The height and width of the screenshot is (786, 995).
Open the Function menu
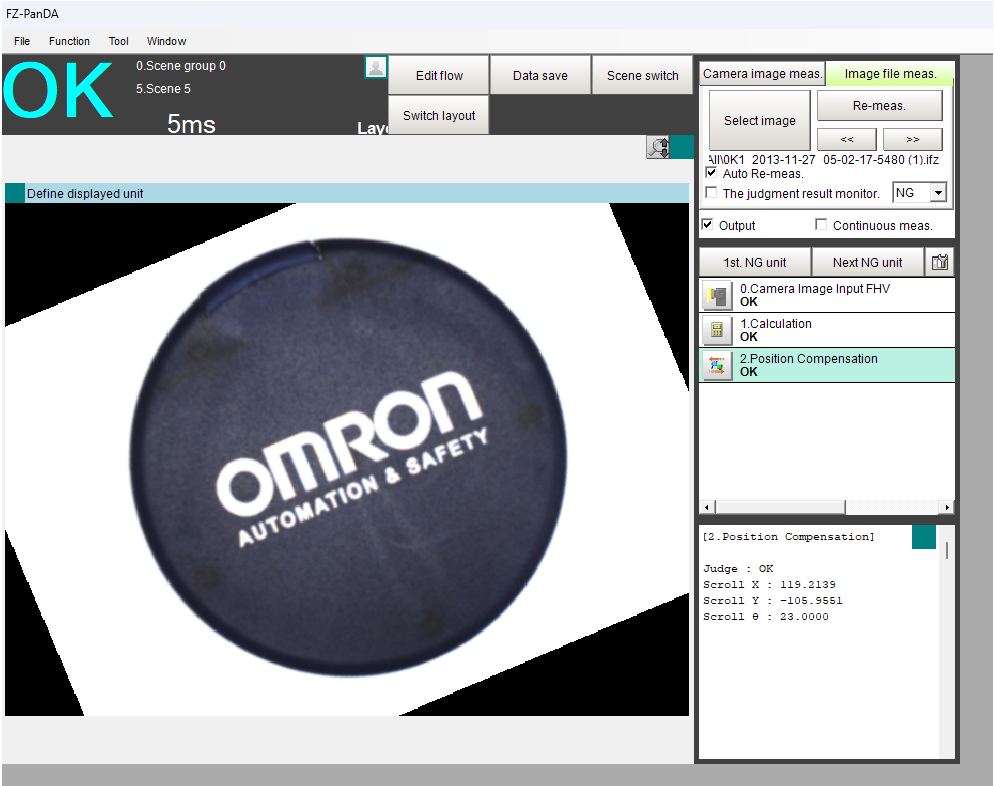(x=69, y=41)
